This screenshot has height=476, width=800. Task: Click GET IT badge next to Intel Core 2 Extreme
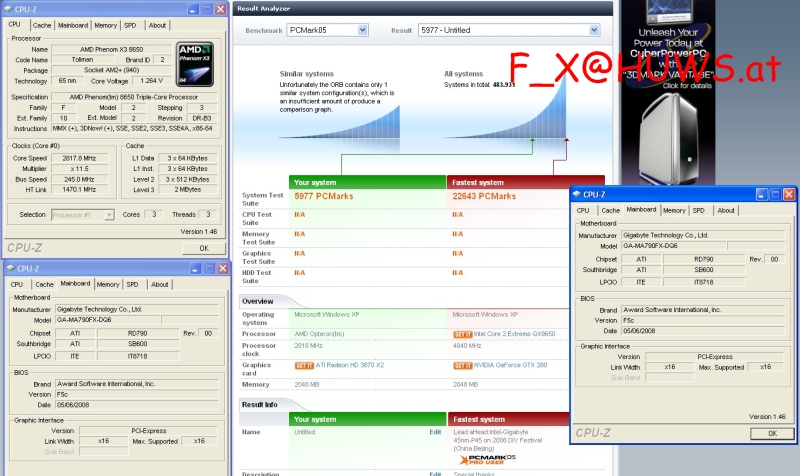[462, 334]
